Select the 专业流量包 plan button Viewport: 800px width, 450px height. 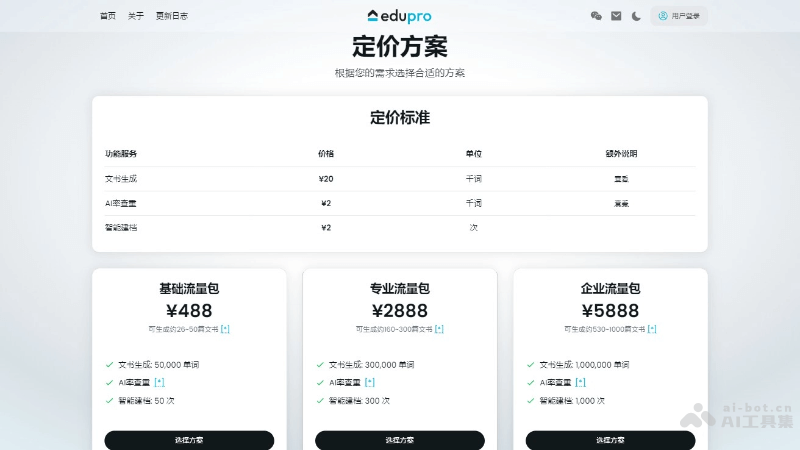400,440
